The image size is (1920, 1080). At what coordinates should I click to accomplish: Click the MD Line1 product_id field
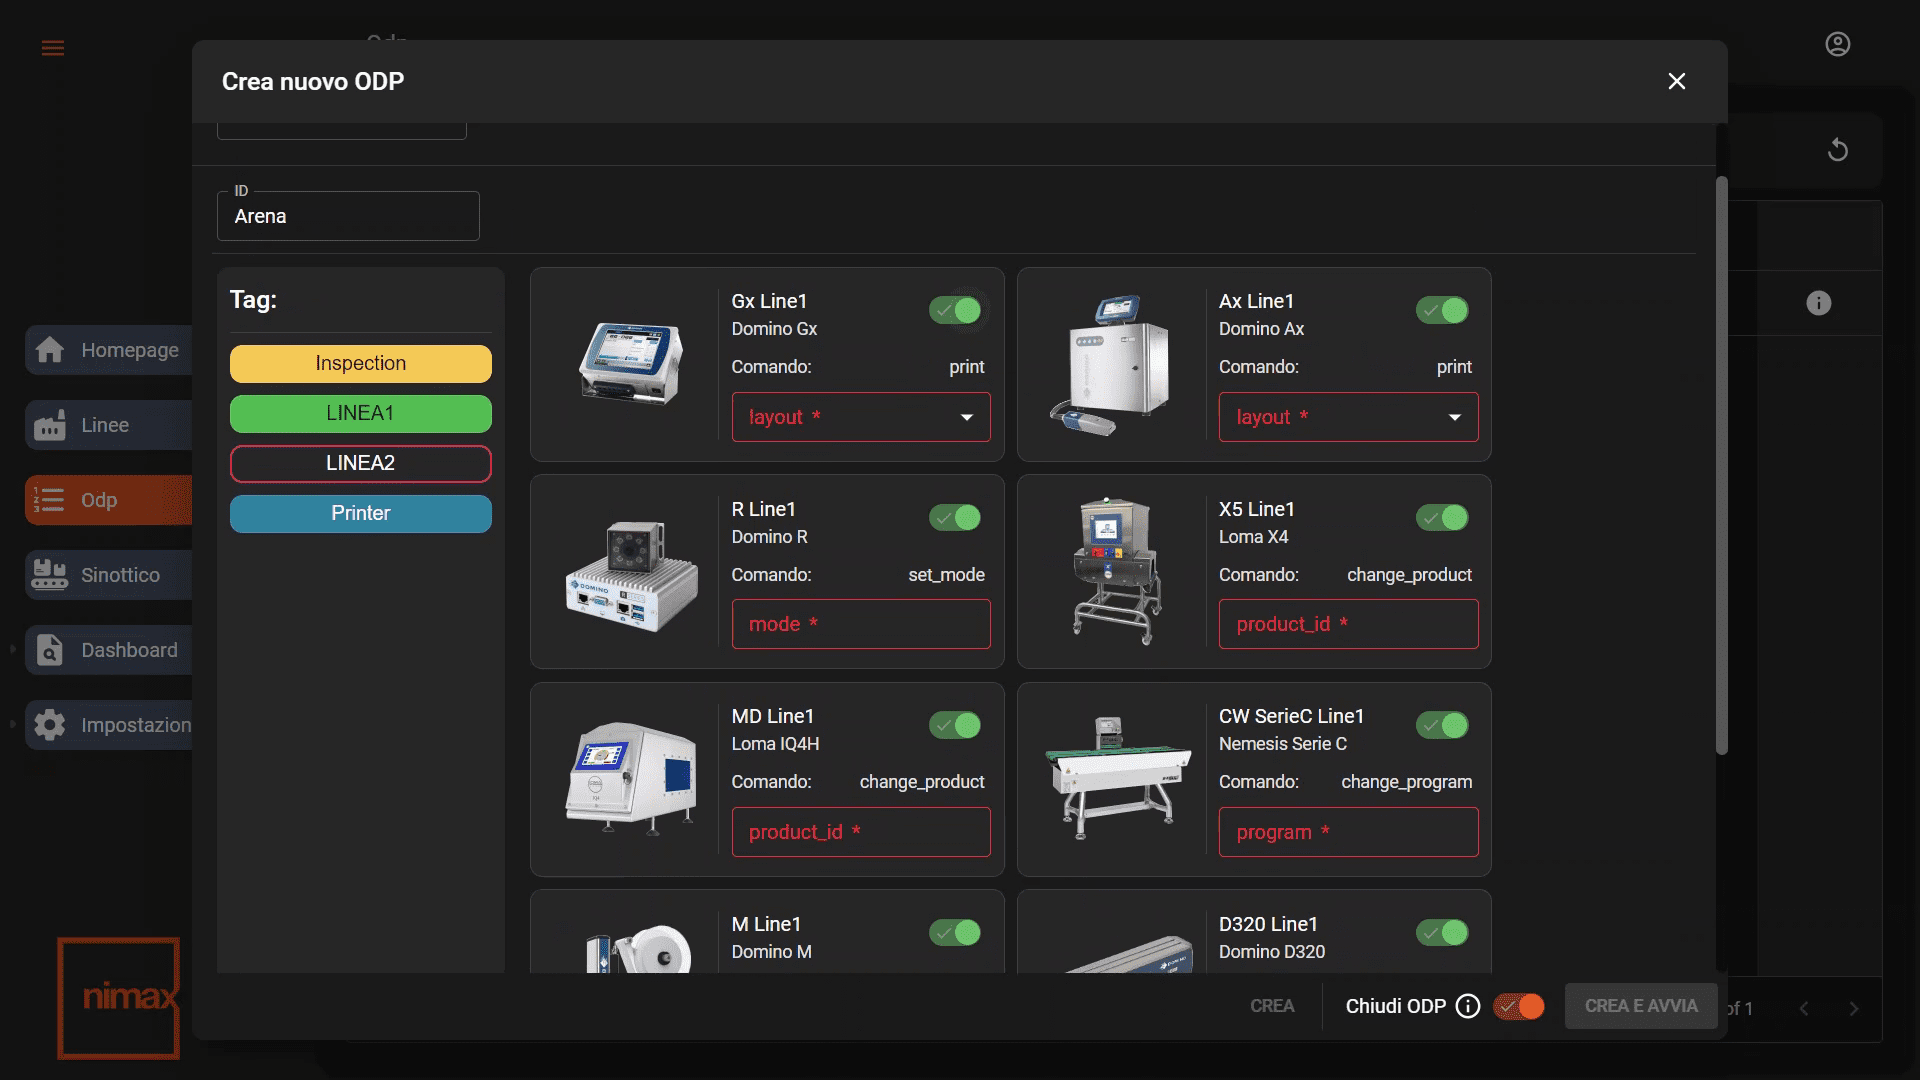861,832
